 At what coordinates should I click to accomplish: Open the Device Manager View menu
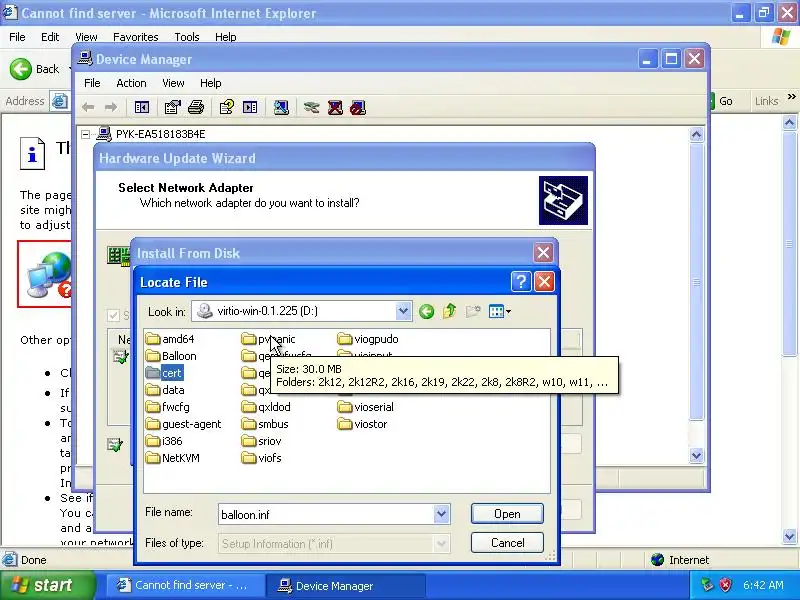click(173, 83)
